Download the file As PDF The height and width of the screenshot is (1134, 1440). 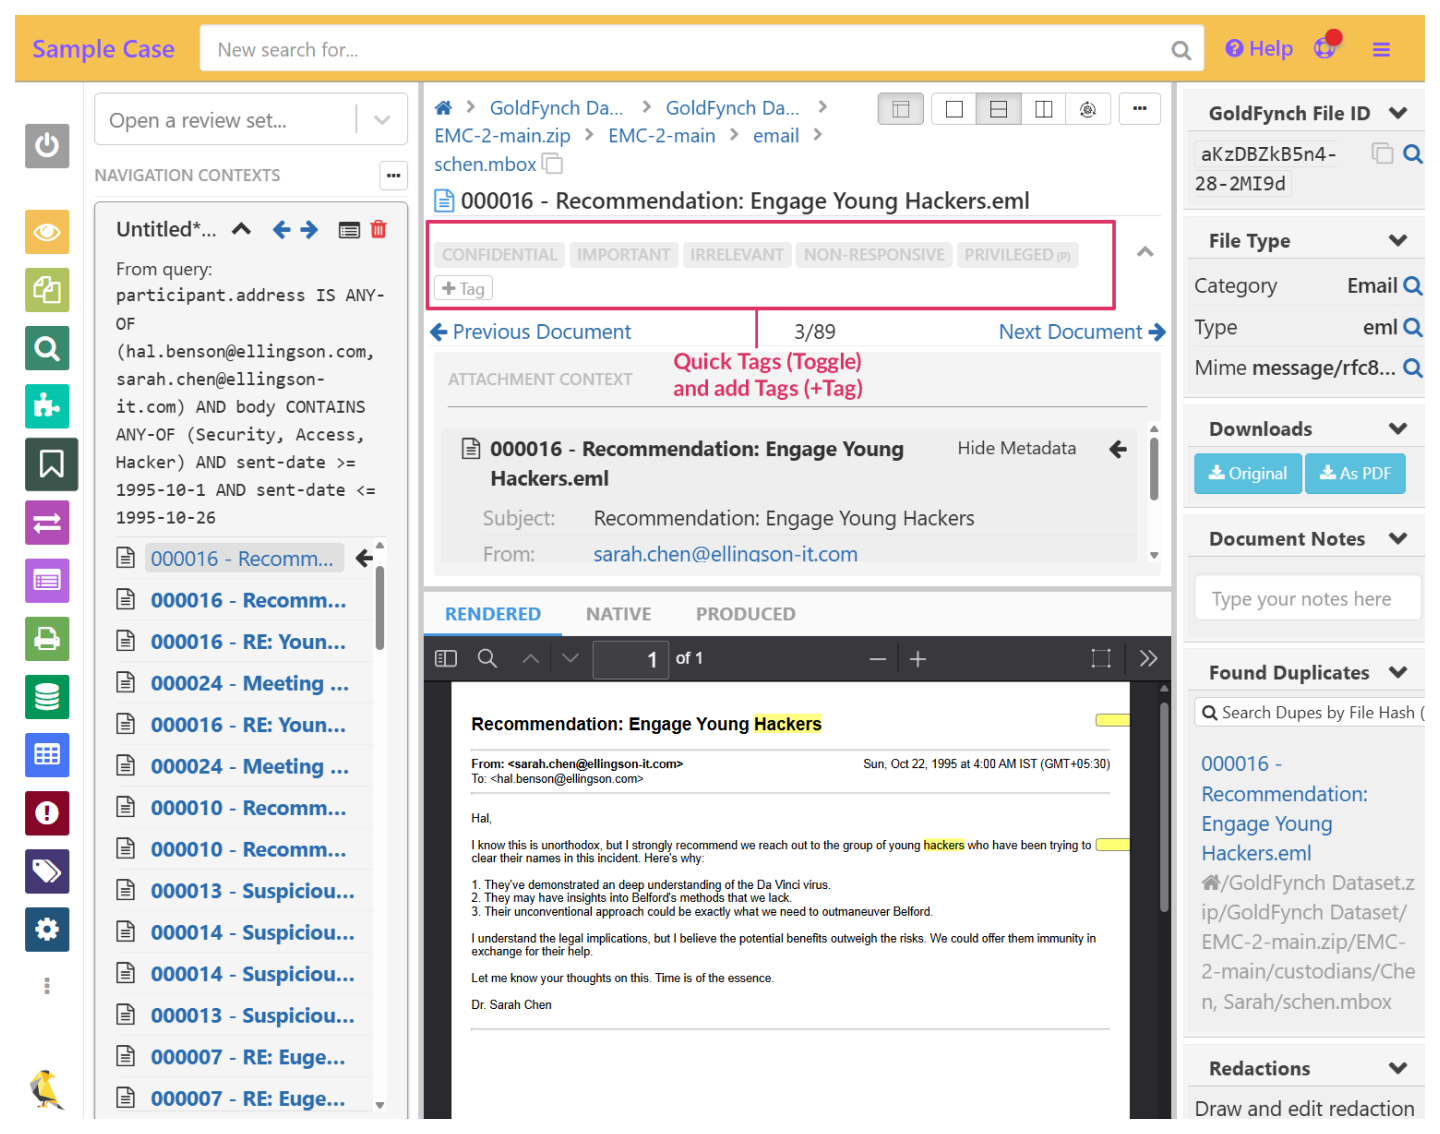tap(1355, 473)
